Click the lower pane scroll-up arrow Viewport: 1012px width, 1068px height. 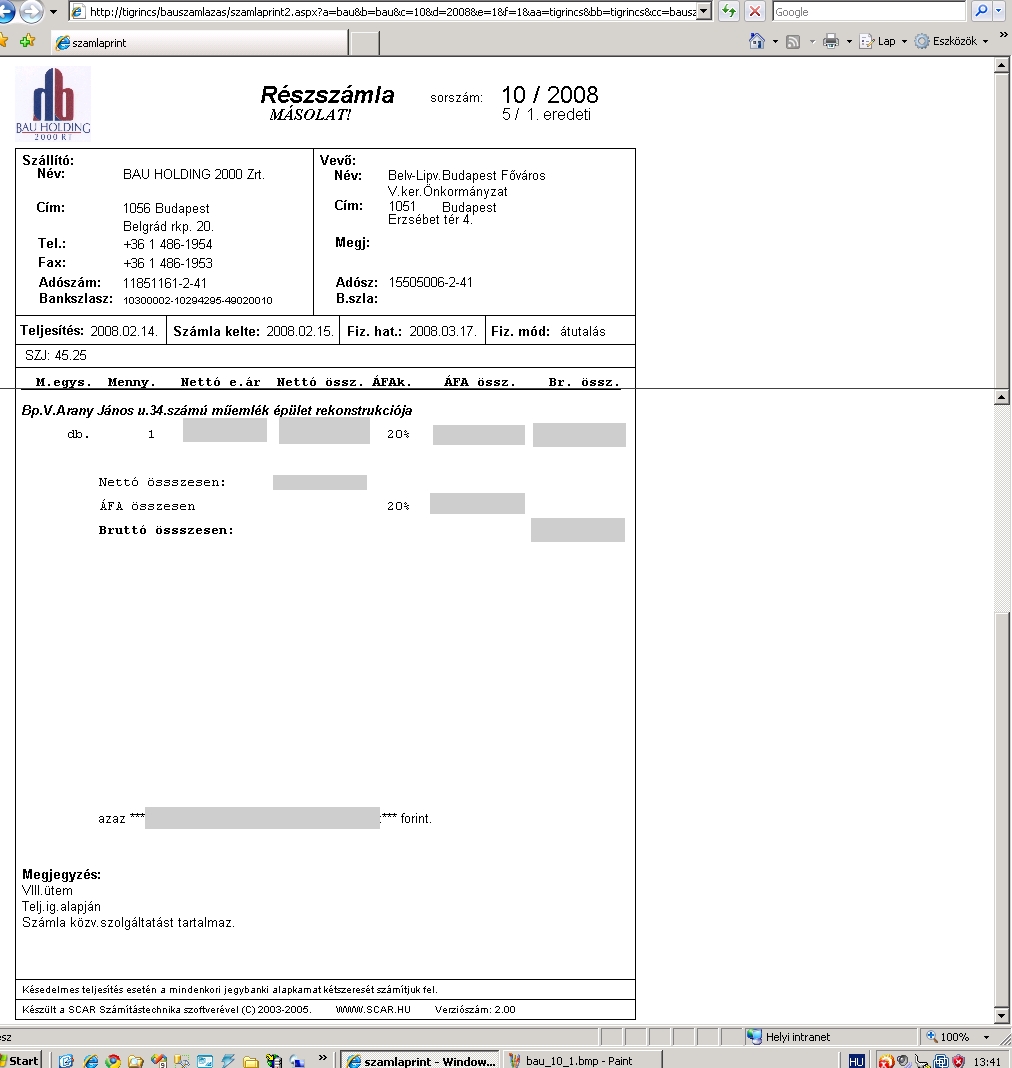click(1001, 397)
